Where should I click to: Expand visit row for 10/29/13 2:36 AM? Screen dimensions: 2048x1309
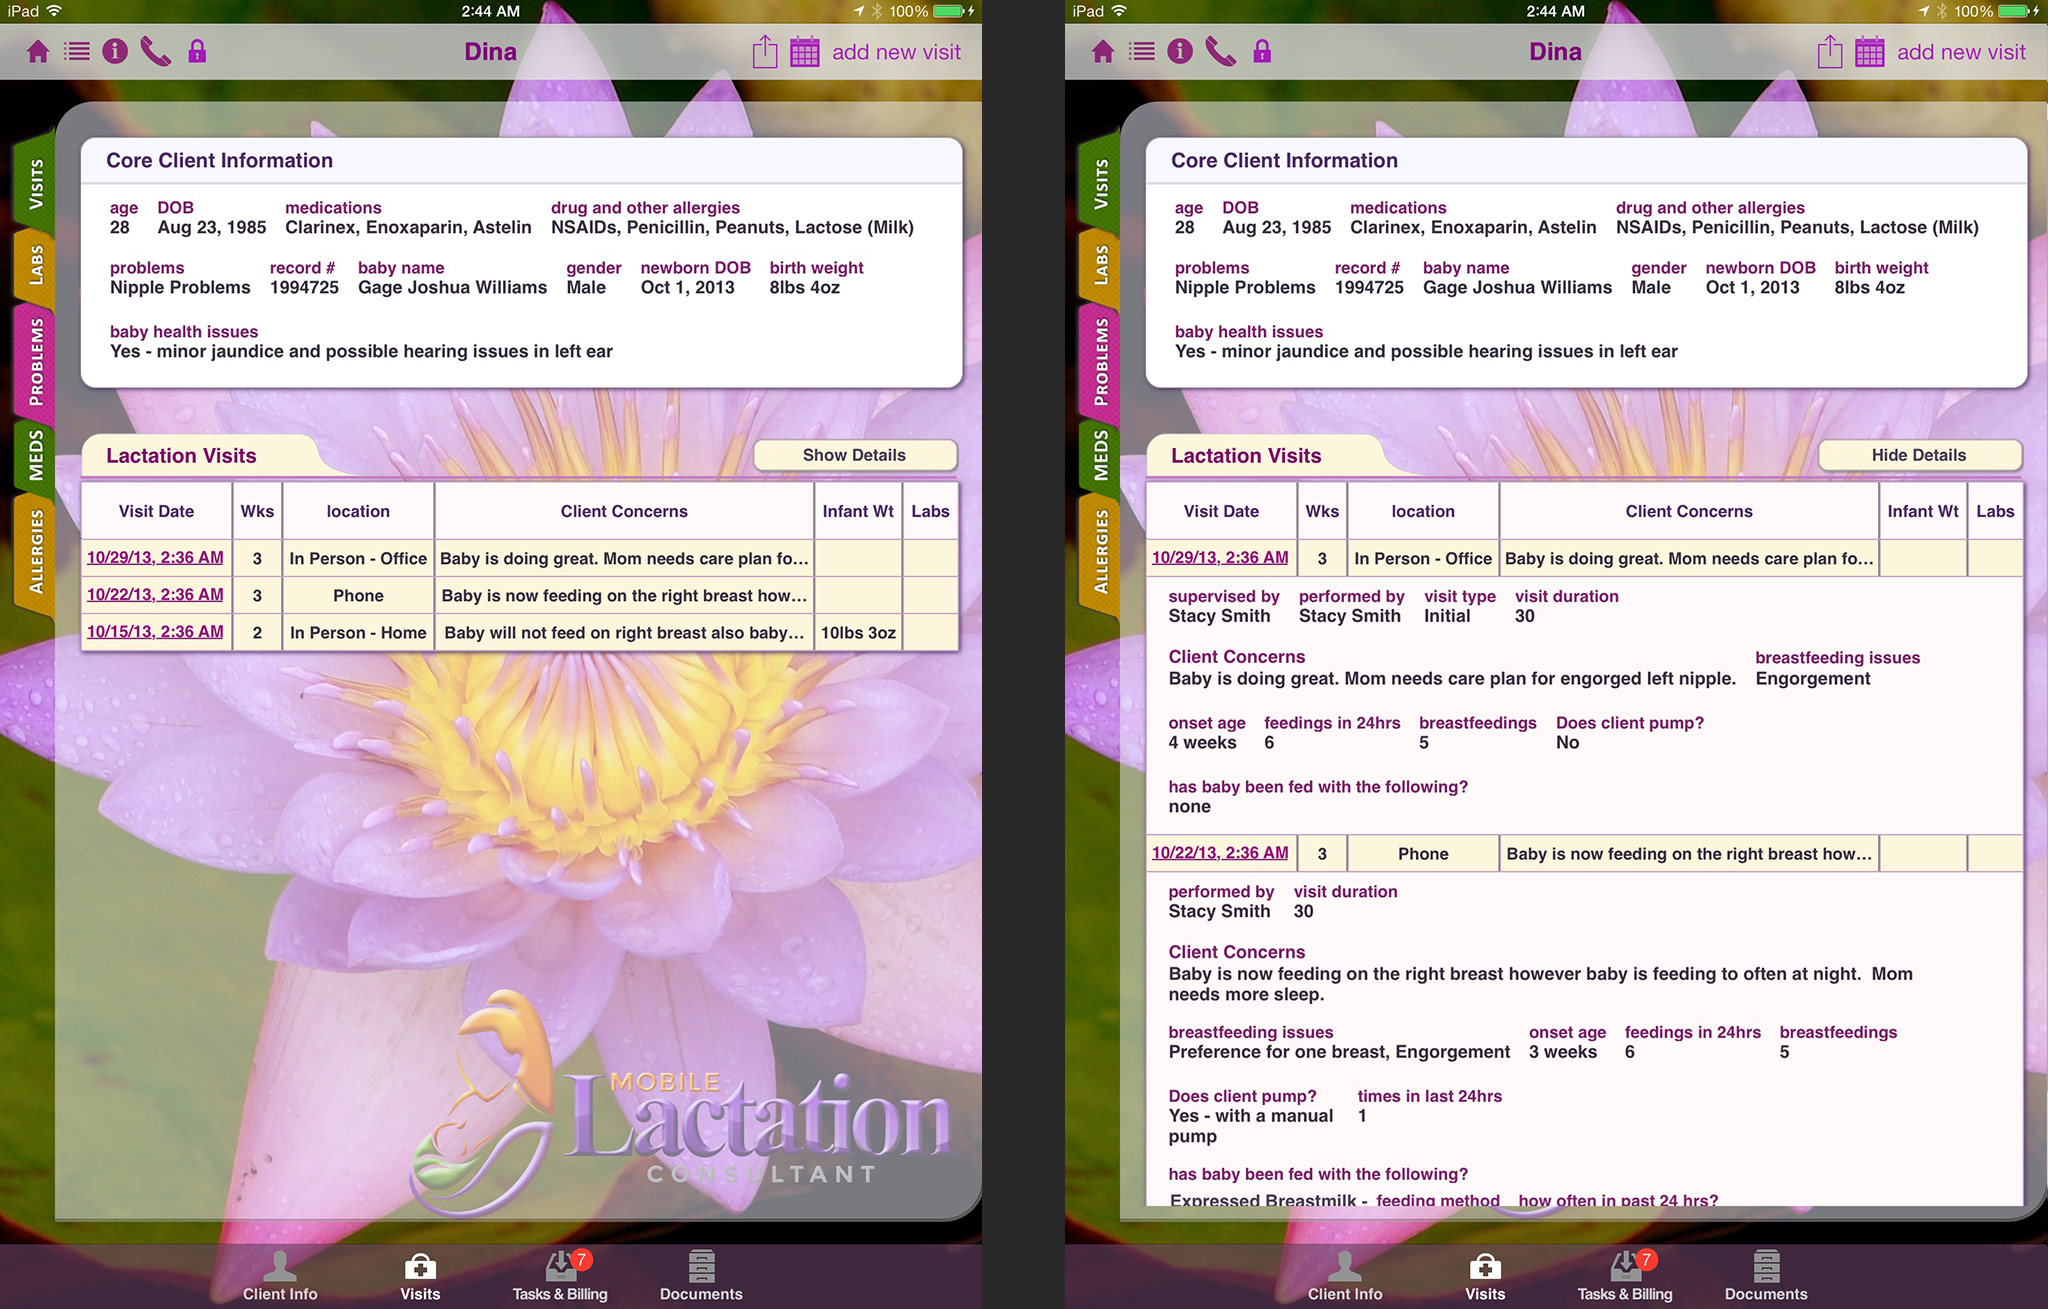click(155, 557)
